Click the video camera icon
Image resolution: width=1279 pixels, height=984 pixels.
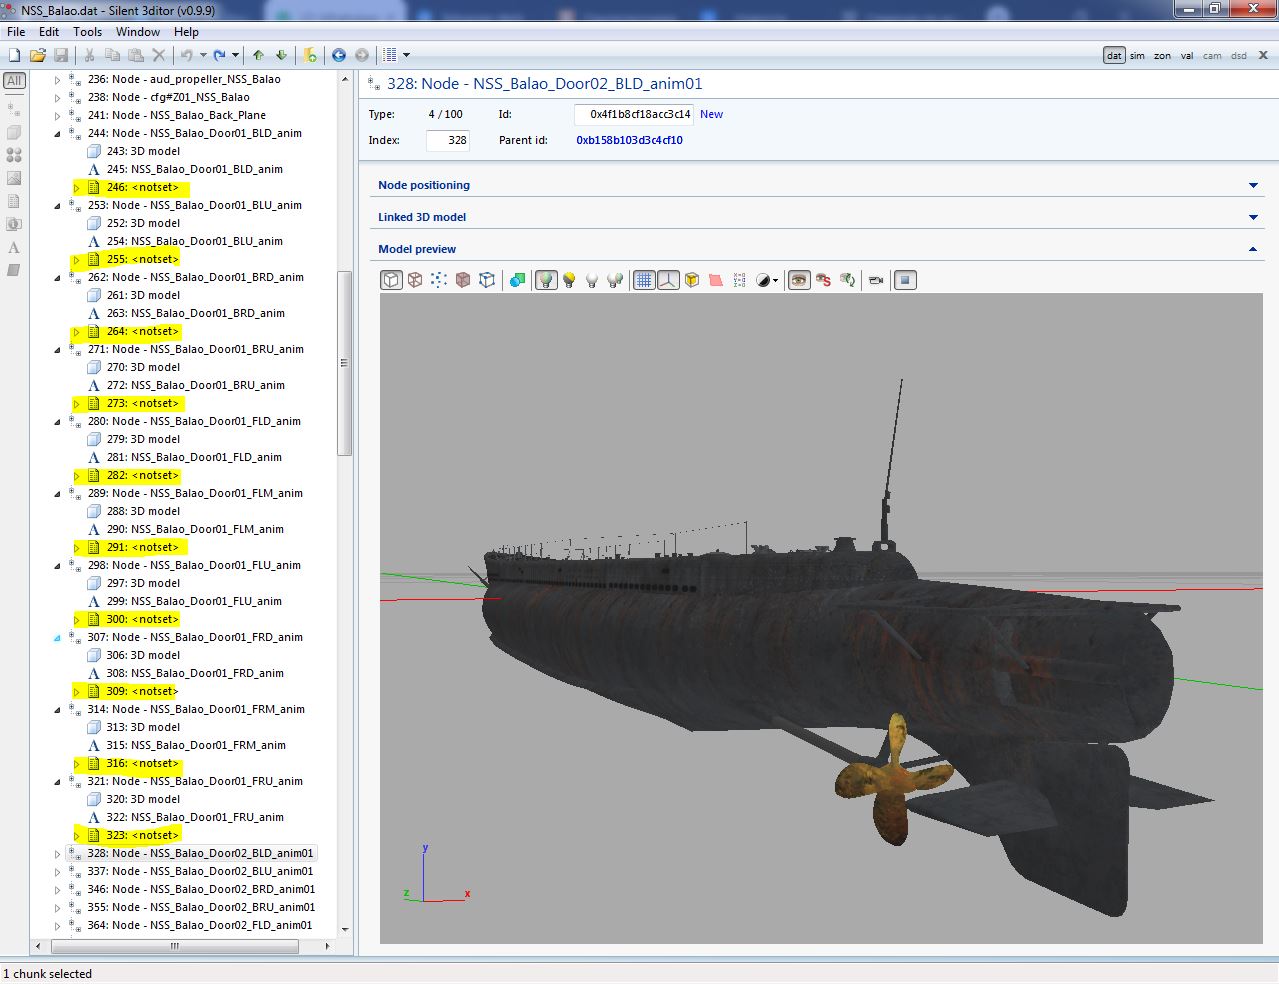click(876, 280)
